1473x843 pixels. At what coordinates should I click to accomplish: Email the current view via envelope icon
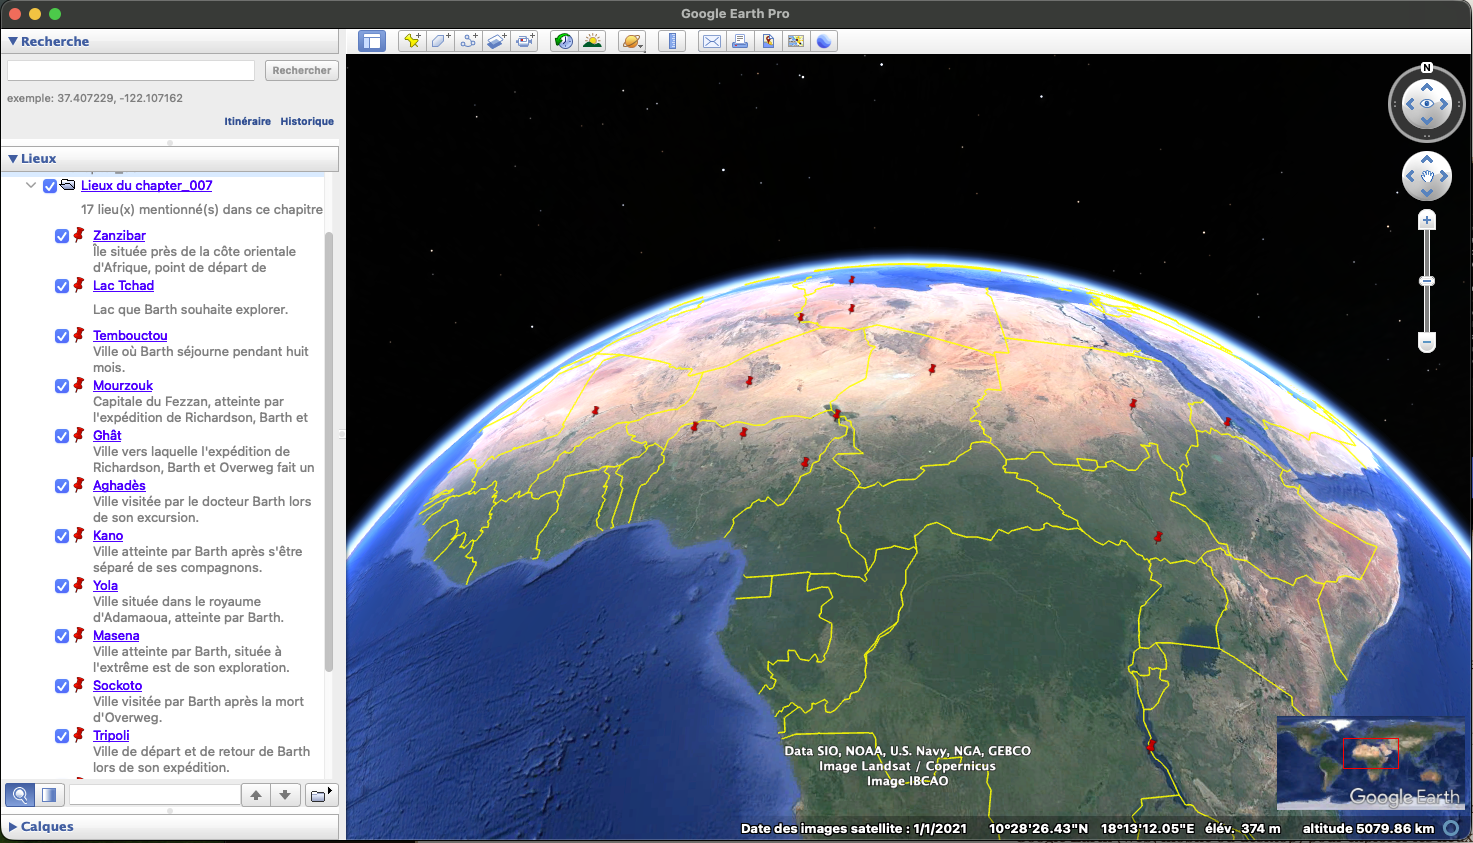pos(712,41)
